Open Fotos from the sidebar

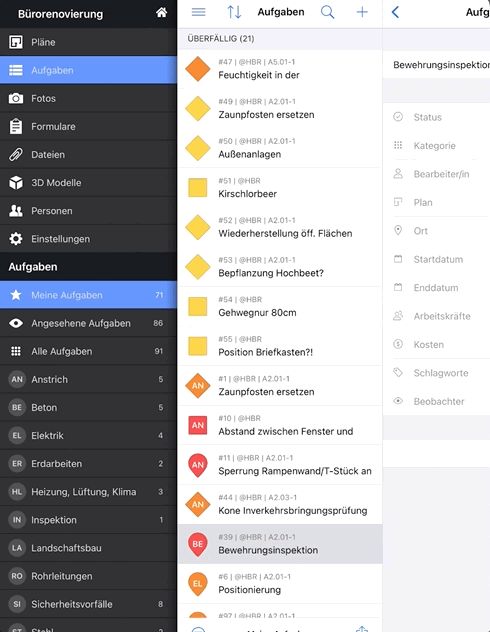pos(88,98)
